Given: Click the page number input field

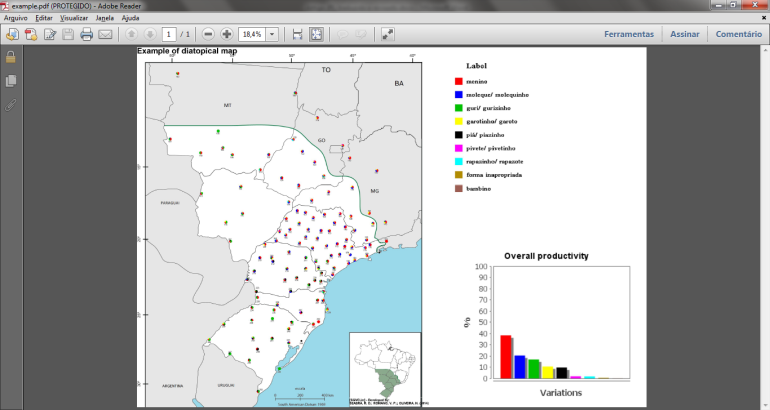Looking at the screenshot, I should click(168, 34).
